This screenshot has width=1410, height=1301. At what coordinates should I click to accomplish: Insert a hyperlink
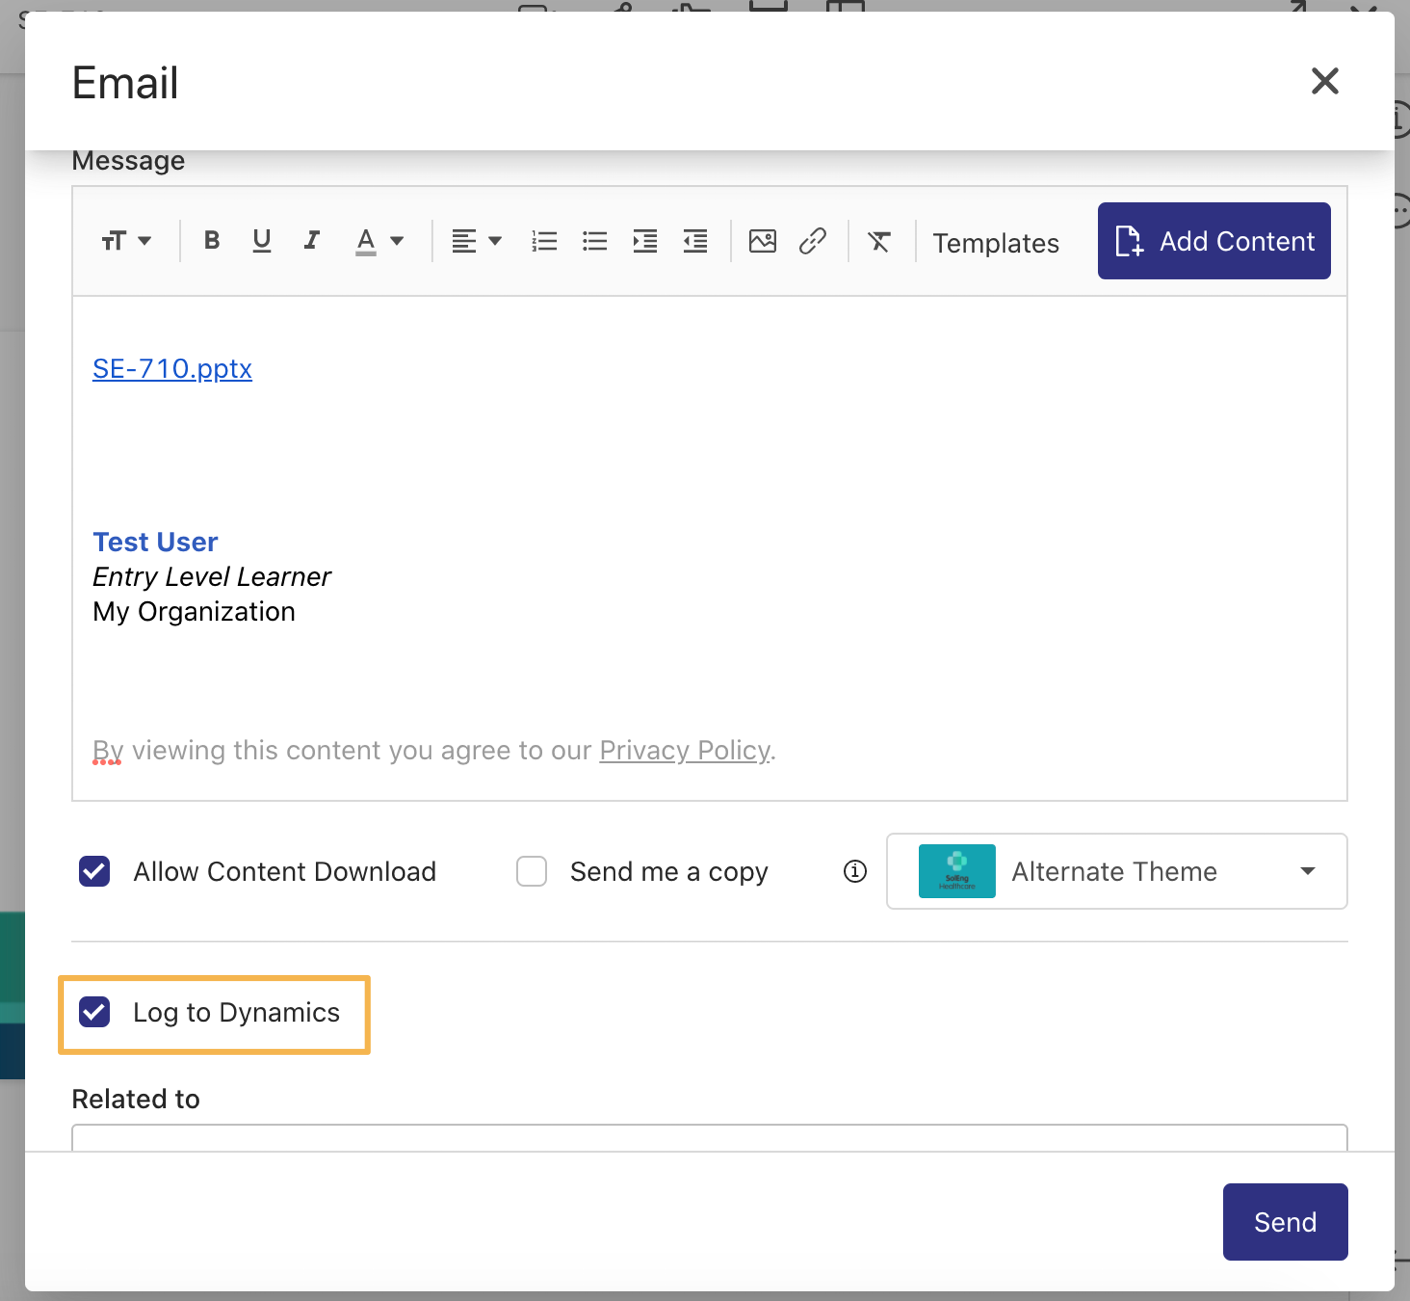pyautogui.click(x=813, y=241)
